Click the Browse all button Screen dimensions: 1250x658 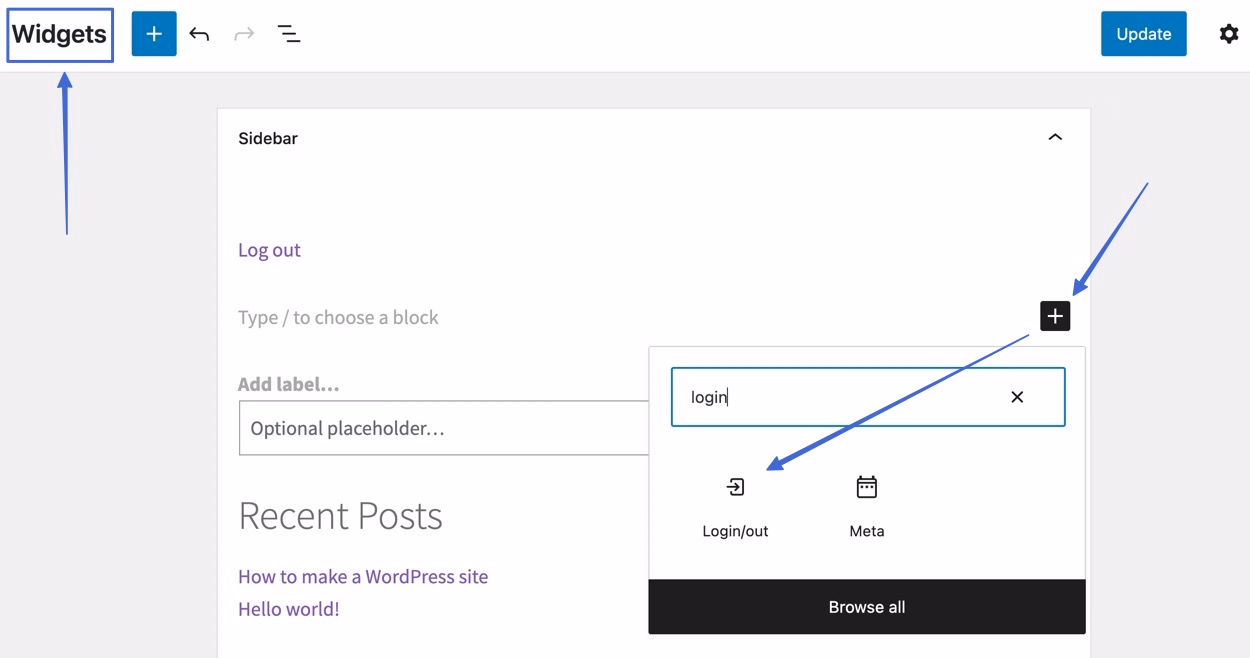pyautogui.click(x=866, y=606)
